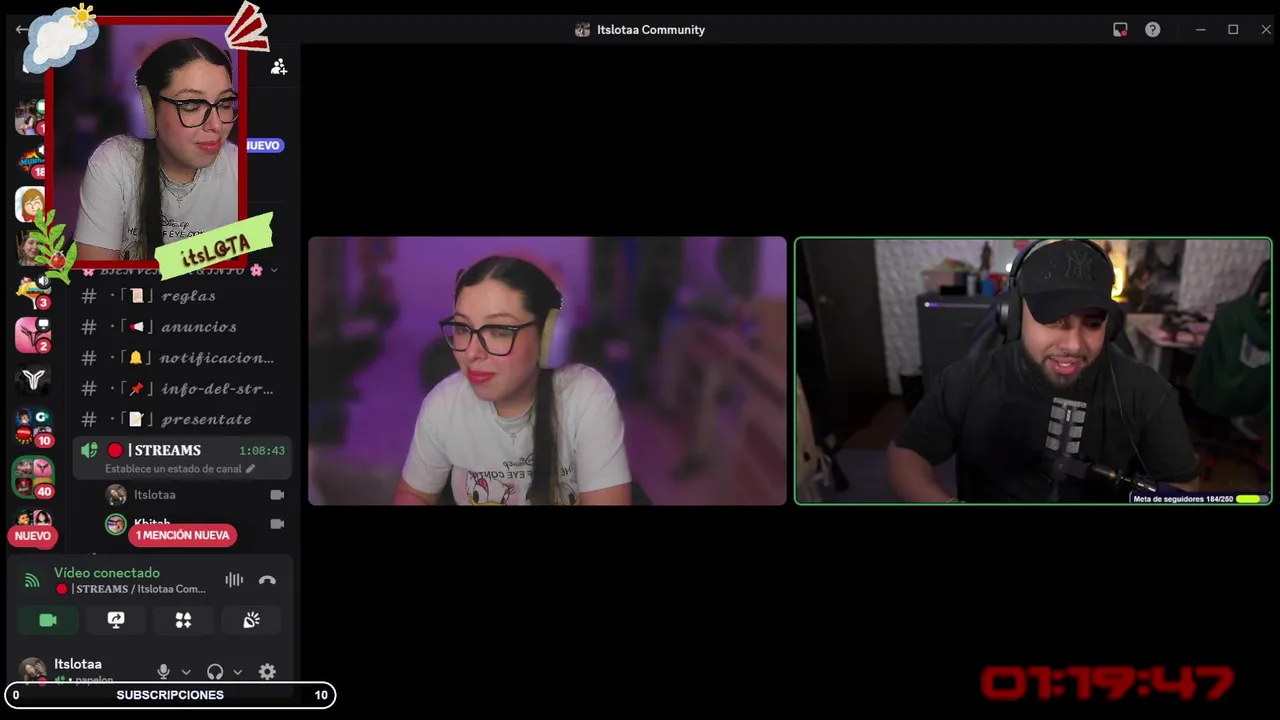Click Establece un estado de canal

click(x=173, y=469)
